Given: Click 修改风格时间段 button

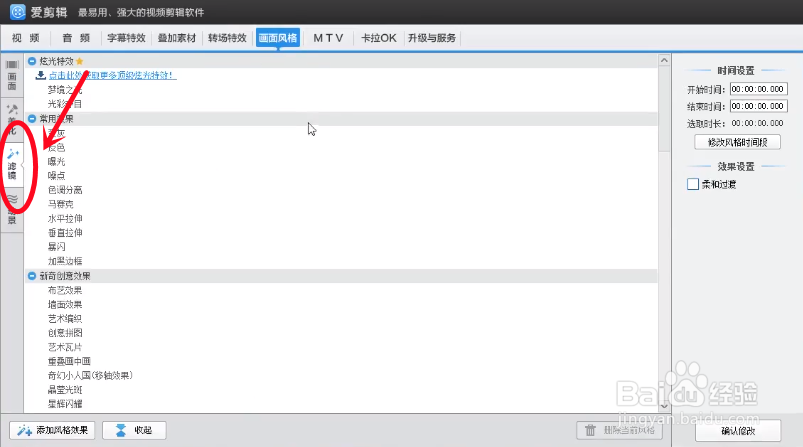Looking at the screenshot, I should tap(737, 142).
